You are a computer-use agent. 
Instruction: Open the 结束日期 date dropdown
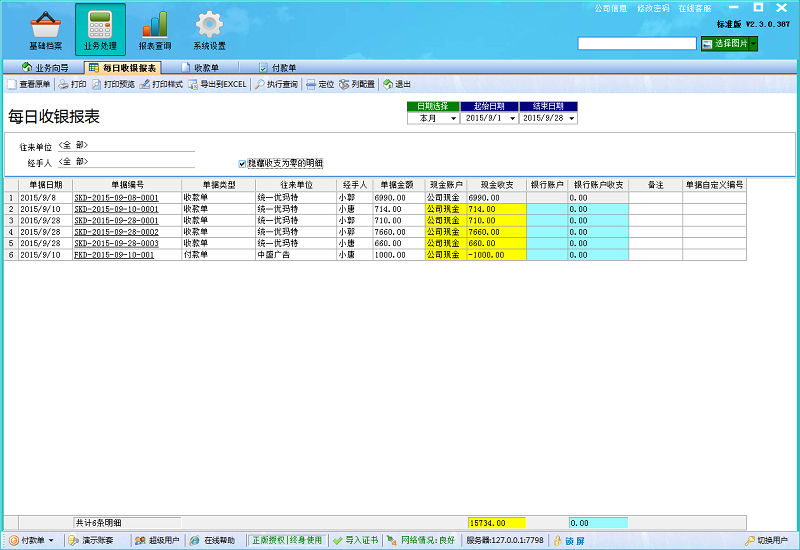point(572,118)
